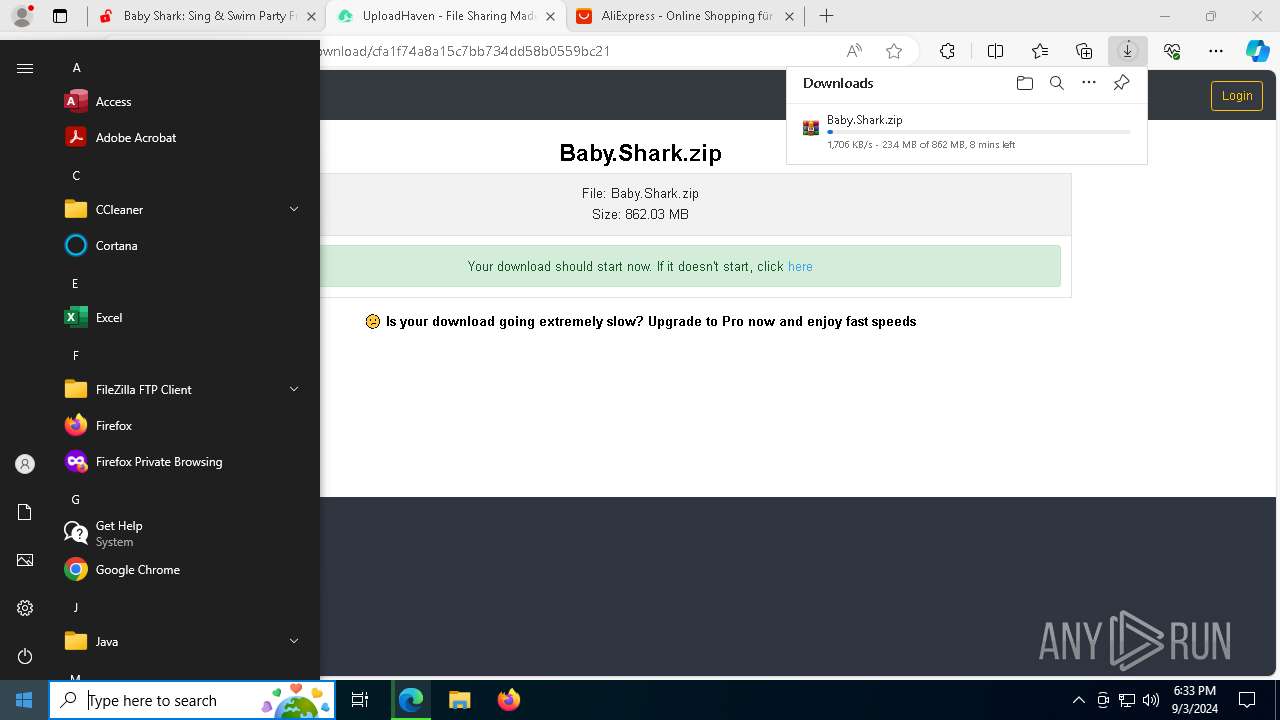This screenshot has height=720, width=1280.
Task: Pin the Downloads panel
Action: pos(1121,83)
